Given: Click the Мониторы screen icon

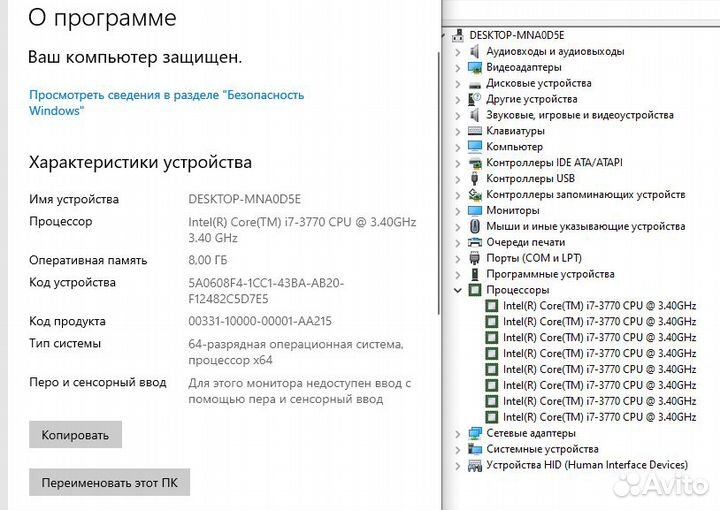Looking at the screenshot, I should point(475,210).
